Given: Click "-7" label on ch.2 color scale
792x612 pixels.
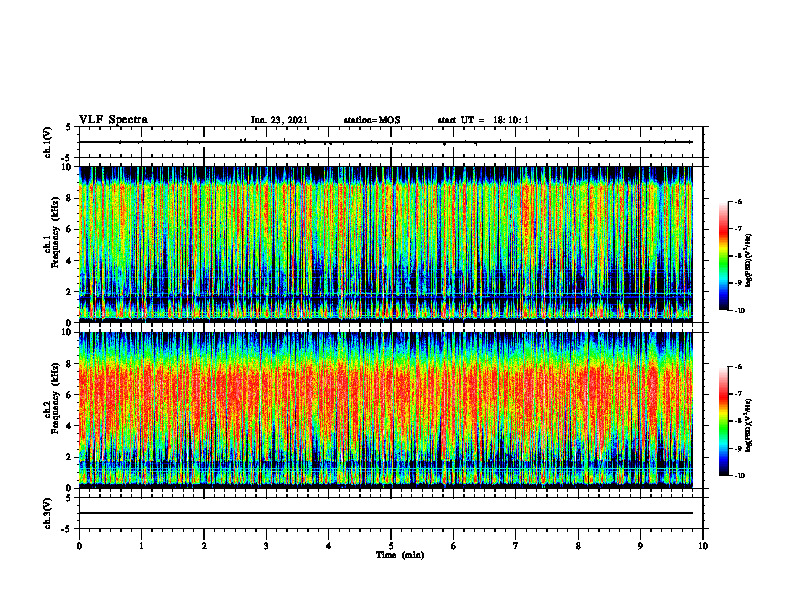Looking at the screenshot, I should (738, 394).
